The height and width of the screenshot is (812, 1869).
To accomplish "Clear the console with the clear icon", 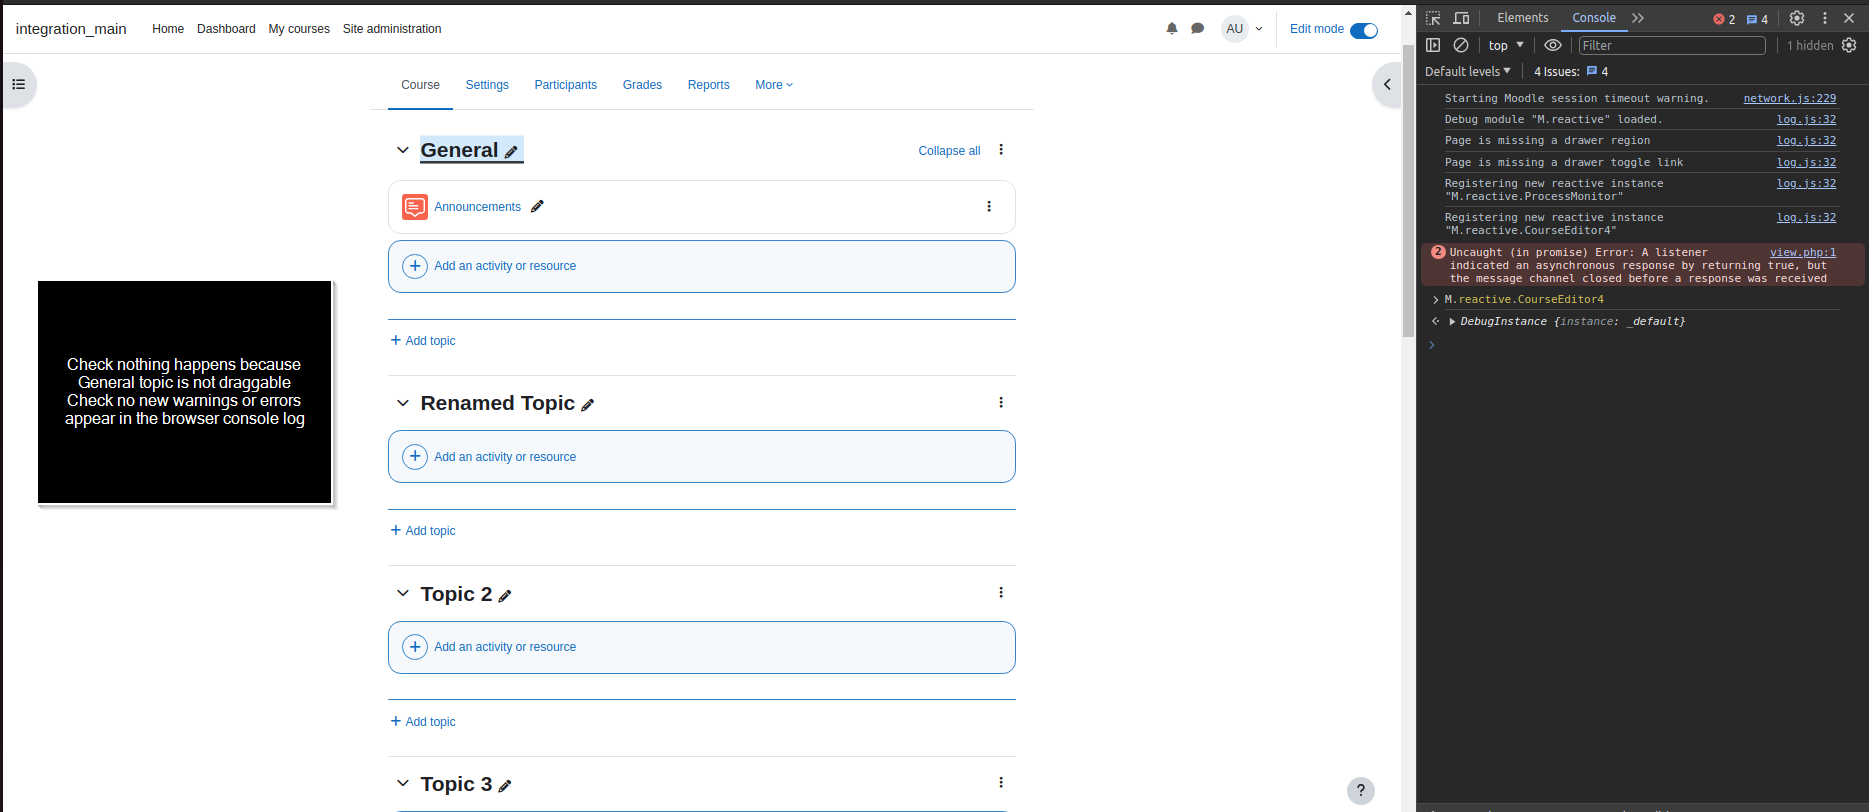I will point(1461,45).
